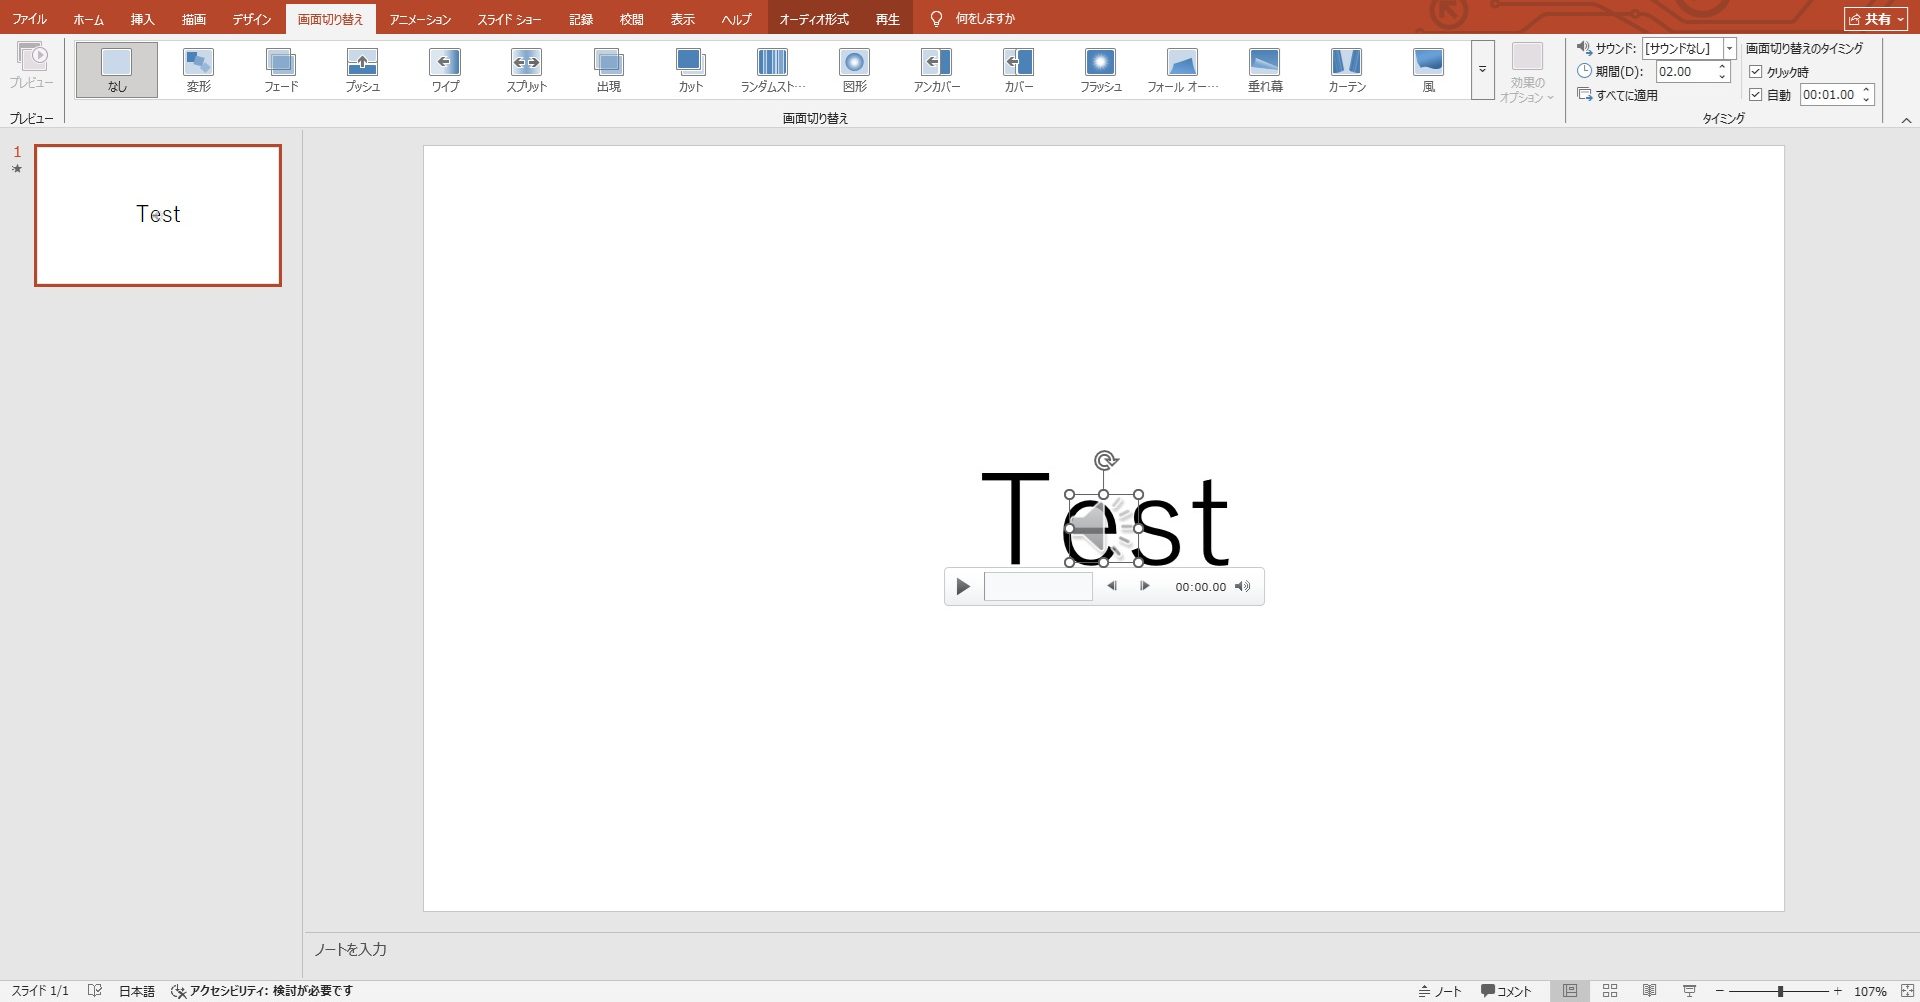Select the カーテン transition effect
This screenshot has height=1002, width=1920.
[x=1346, y=69]
